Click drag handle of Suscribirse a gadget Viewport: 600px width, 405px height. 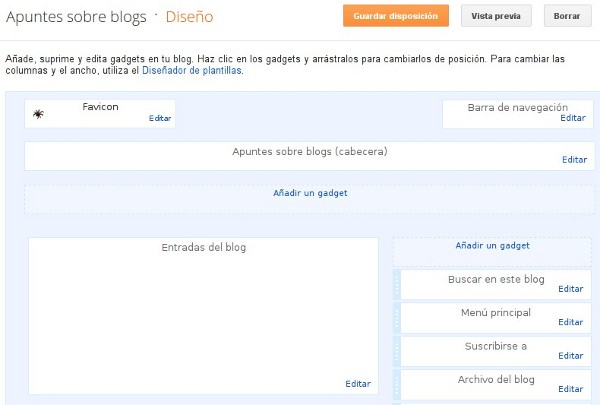tap(398, 351)
